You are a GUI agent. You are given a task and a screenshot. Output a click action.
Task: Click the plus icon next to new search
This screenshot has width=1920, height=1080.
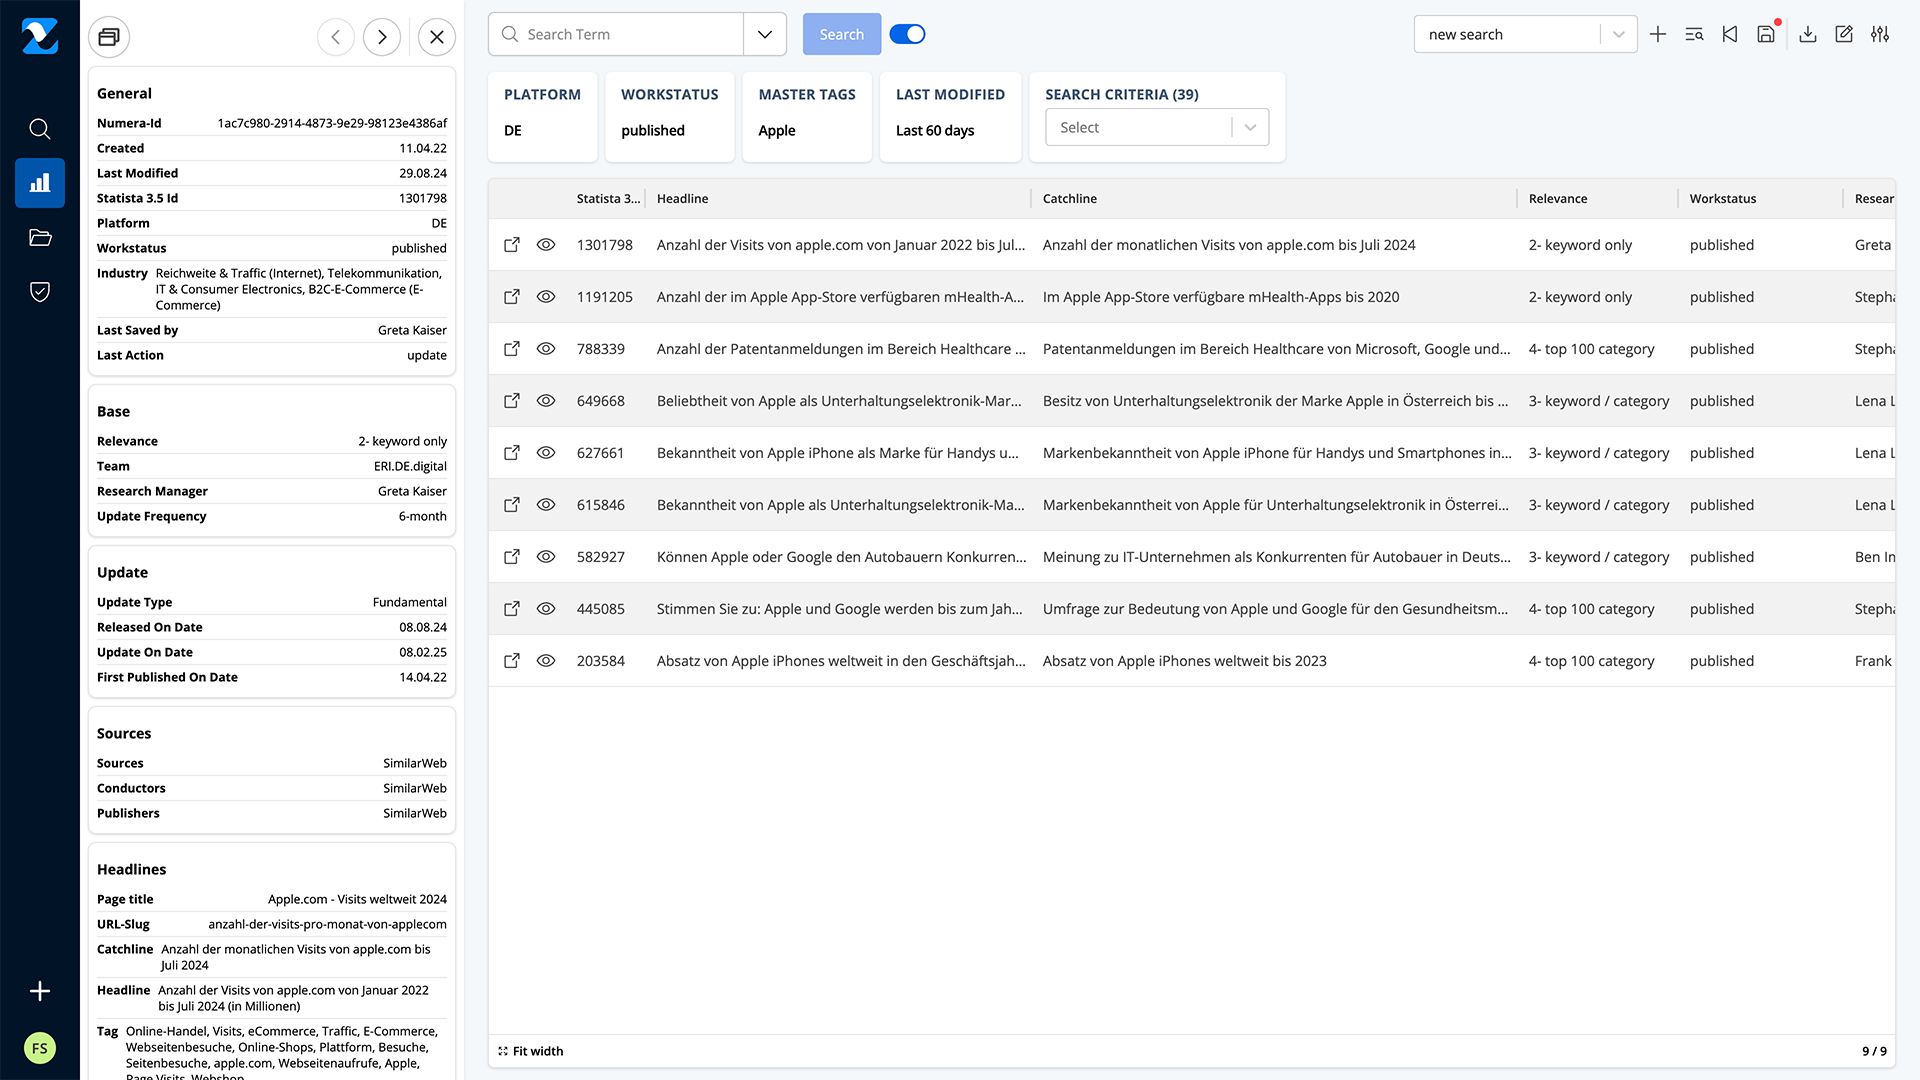point(1658,34)
